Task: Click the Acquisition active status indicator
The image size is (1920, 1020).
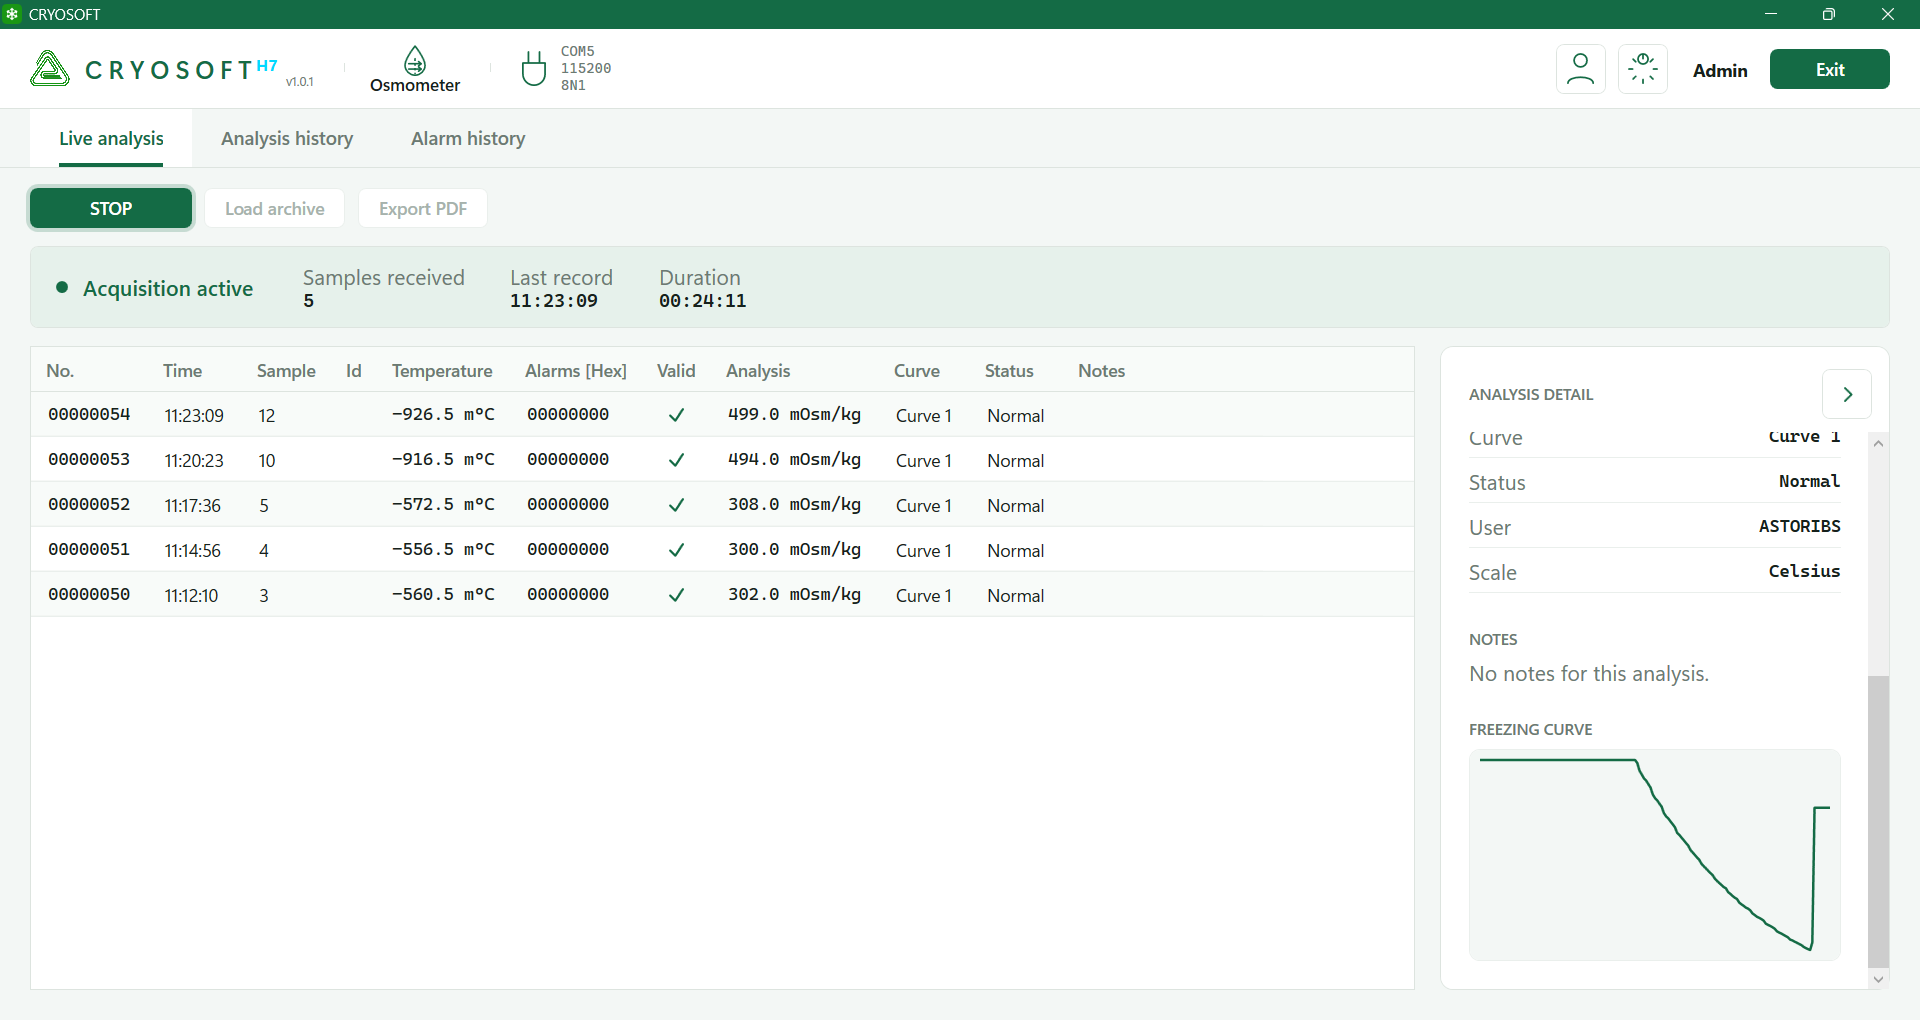Action: (x=155, y=288)
